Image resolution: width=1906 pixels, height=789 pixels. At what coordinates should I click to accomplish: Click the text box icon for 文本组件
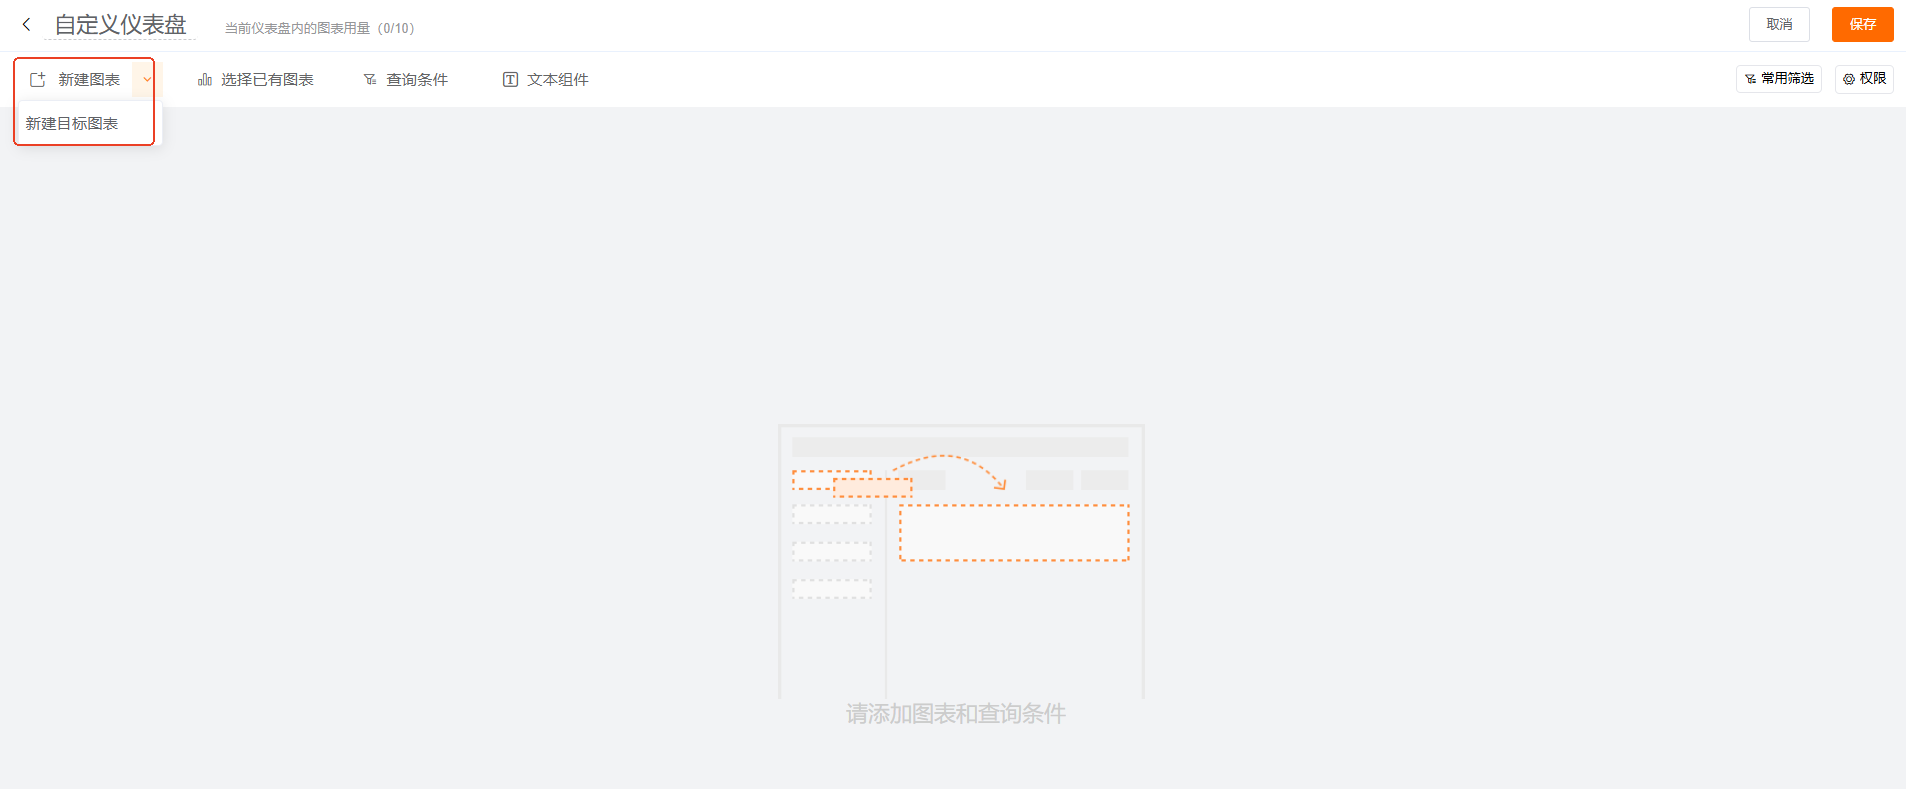pos(510,80)
